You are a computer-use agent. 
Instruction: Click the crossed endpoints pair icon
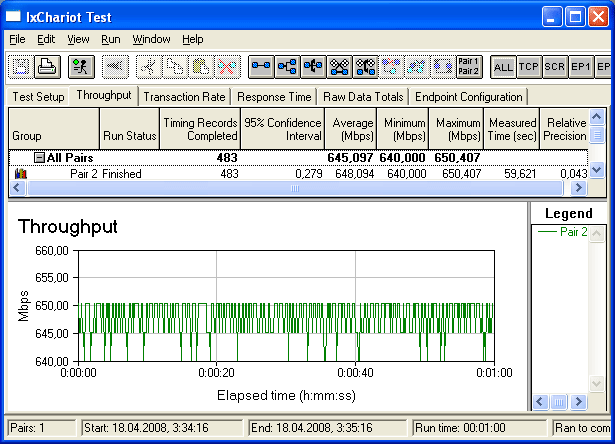[339, 67]
